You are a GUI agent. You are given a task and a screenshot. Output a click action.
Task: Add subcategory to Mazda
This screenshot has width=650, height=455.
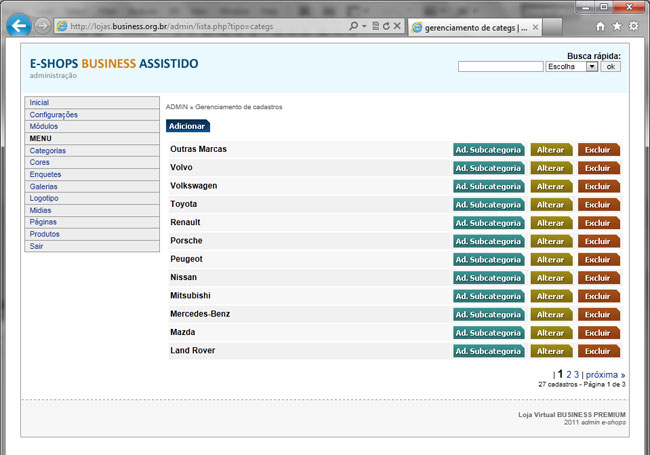[x=488, y=332]
